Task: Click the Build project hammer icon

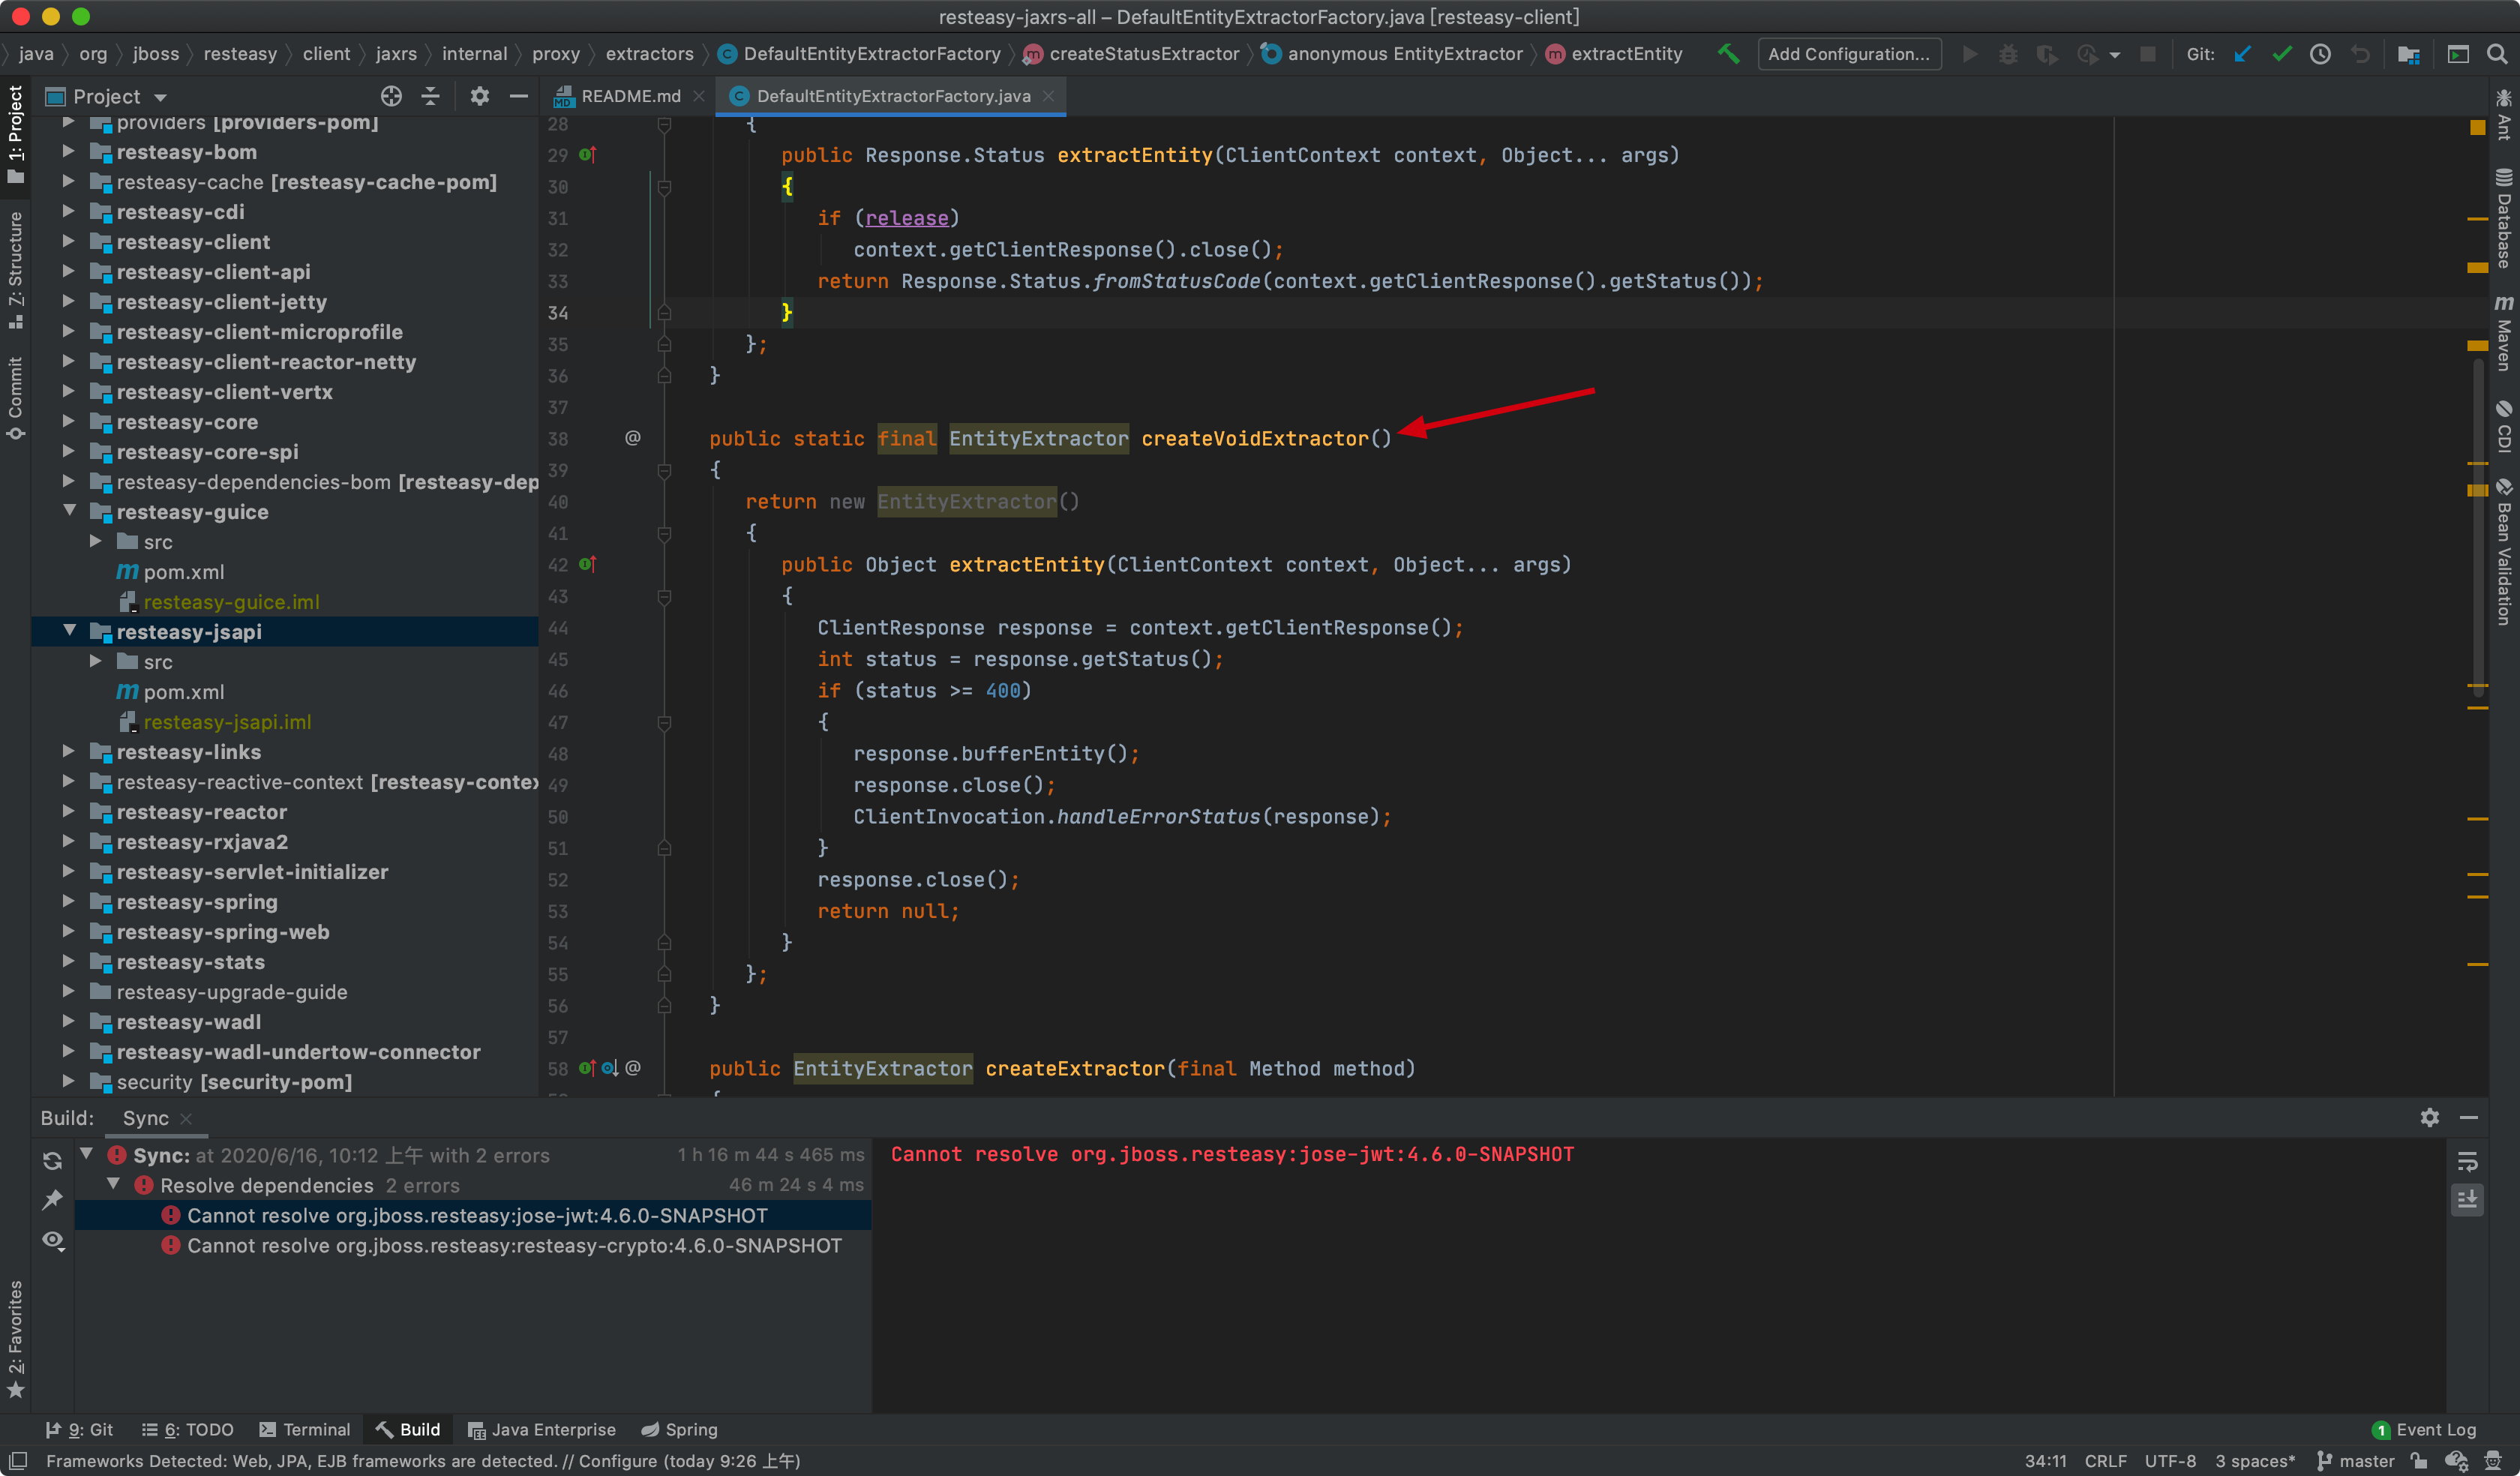Action: (x=1728, y=54)
